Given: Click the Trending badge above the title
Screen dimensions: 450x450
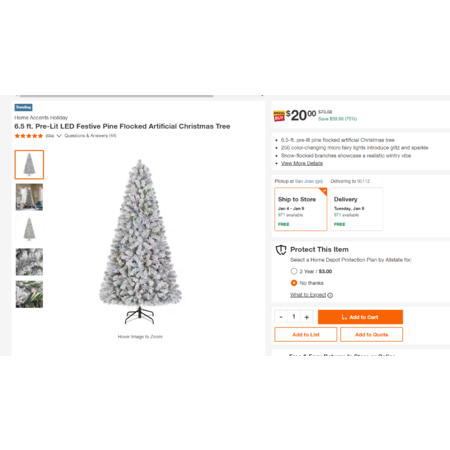Looking at the screenshot, I should [x=23, y=107].
